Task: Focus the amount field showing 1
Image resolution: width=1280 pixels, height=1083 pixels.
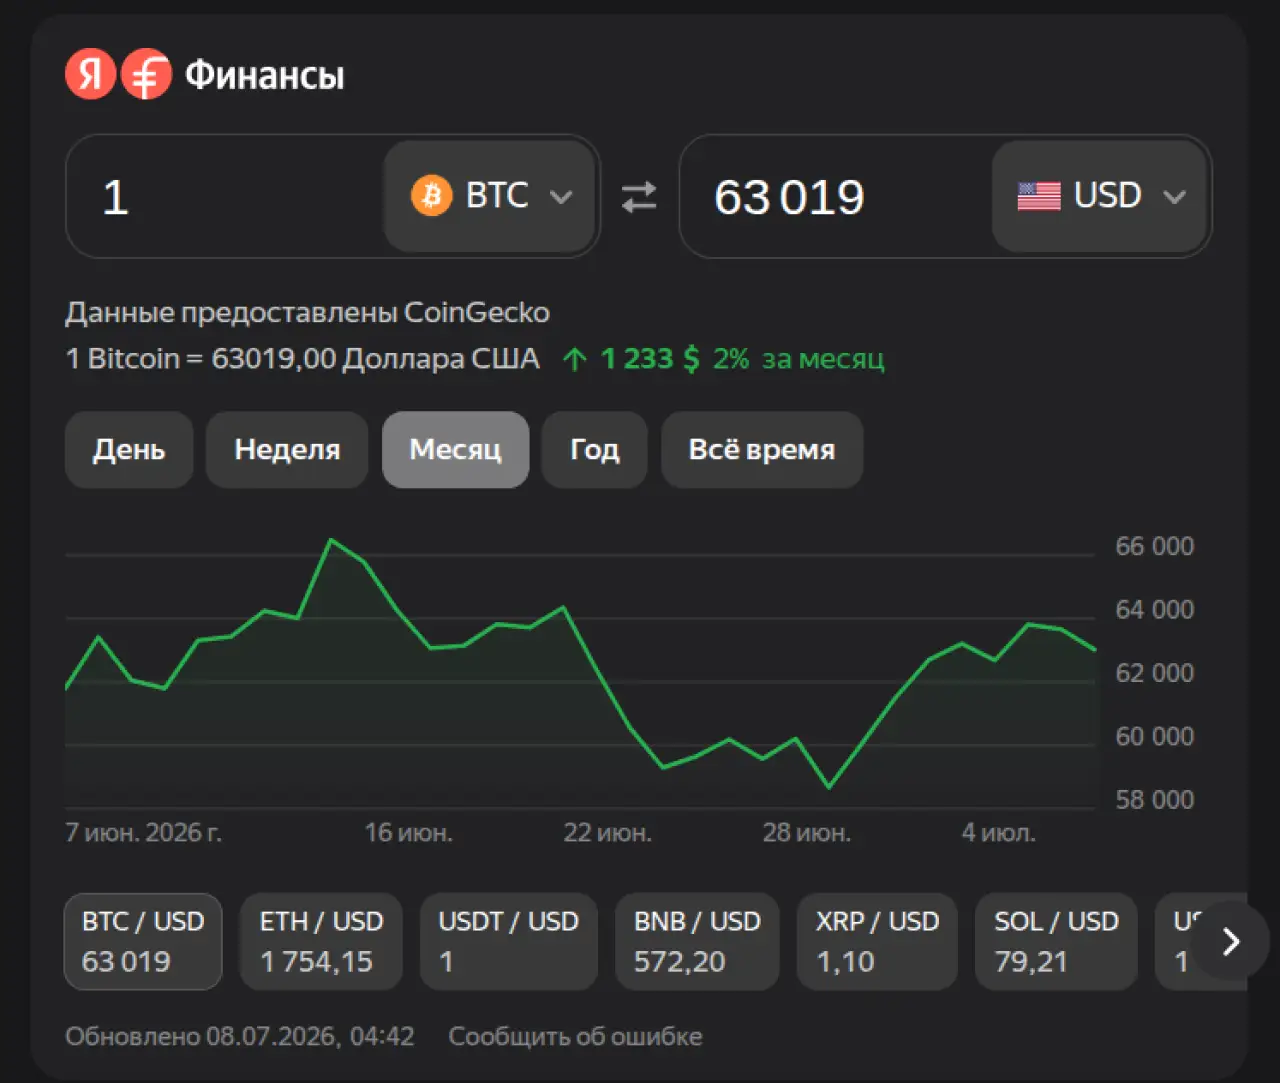Action: 225,196
